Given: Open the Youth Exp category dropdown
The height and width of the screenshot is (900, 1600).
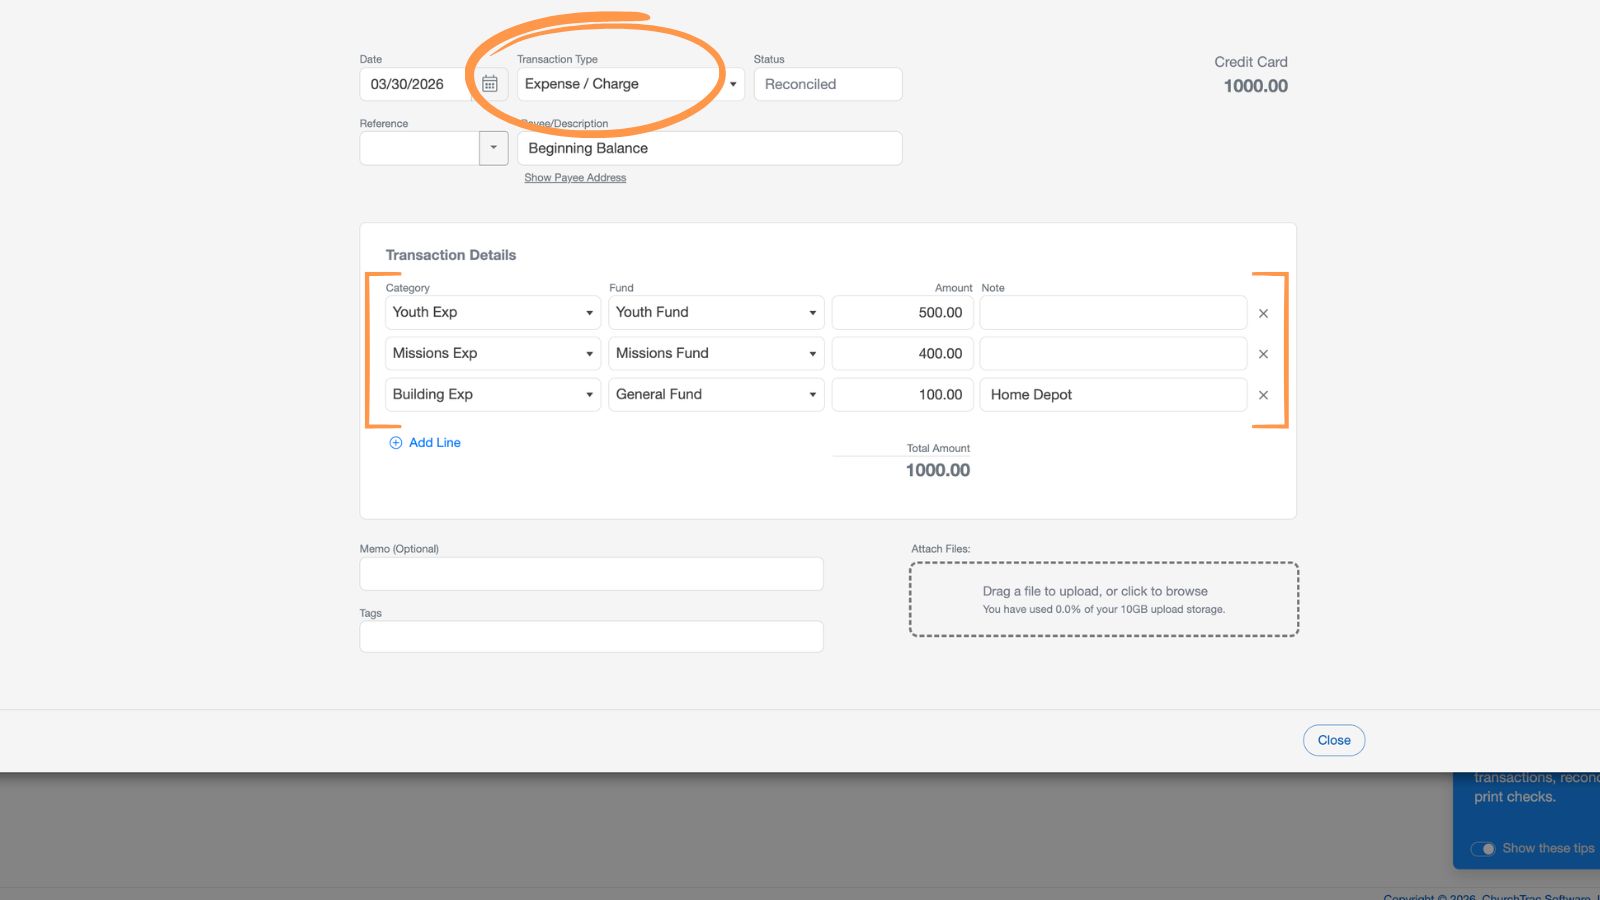Looking at the screenshot, I should (x=492, y=313).
